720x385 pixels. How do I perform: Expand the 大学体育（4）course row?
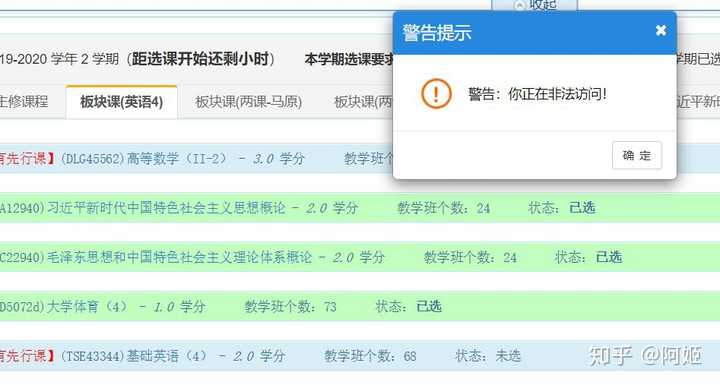tap(360, 306)
